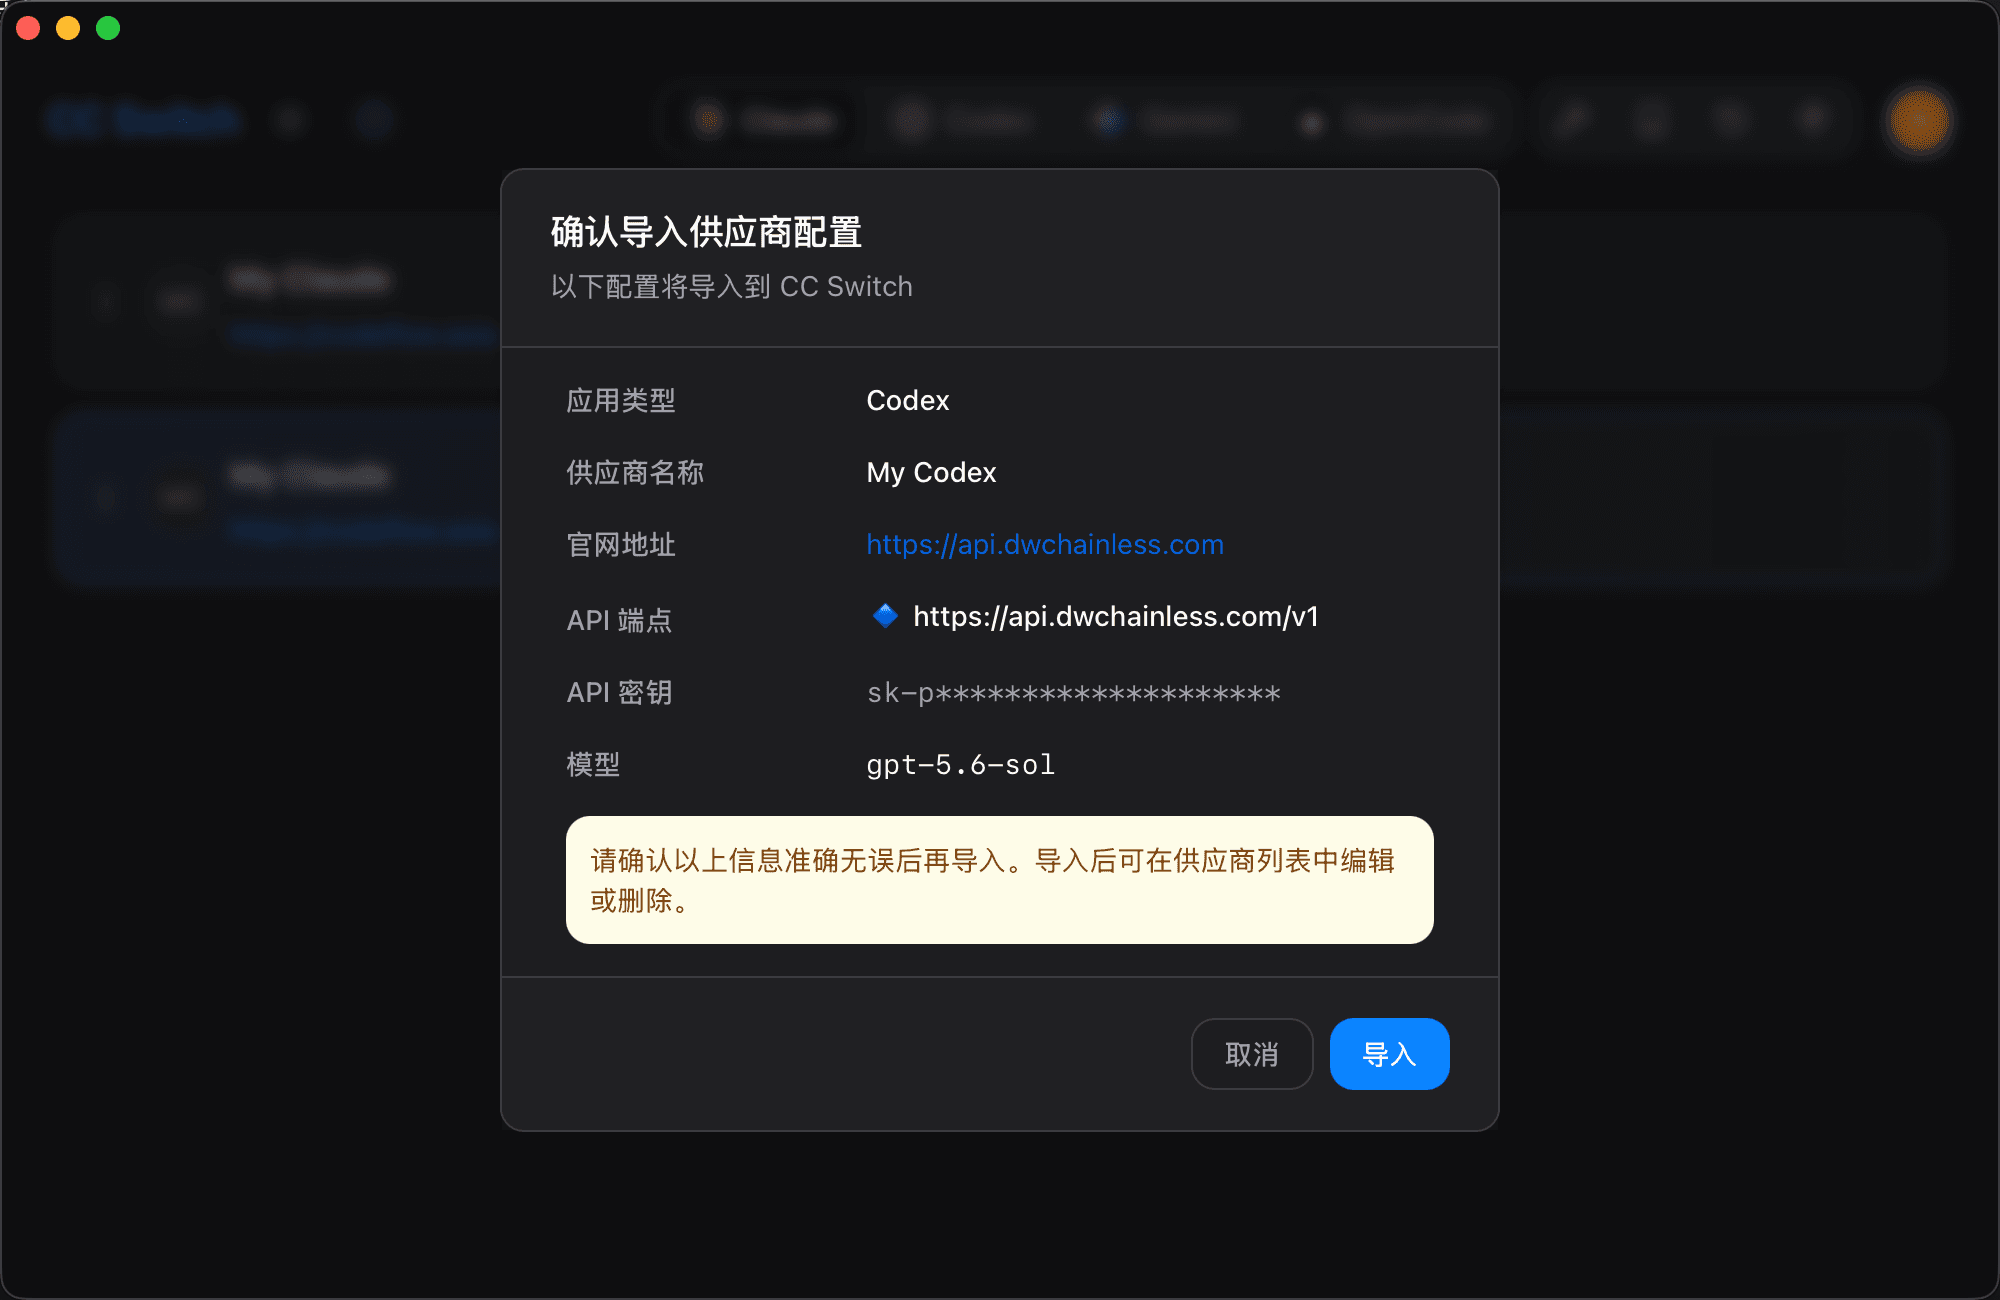Select the API 端点 label
The image size is (2000, 1300).
click(x=619, y=620)
